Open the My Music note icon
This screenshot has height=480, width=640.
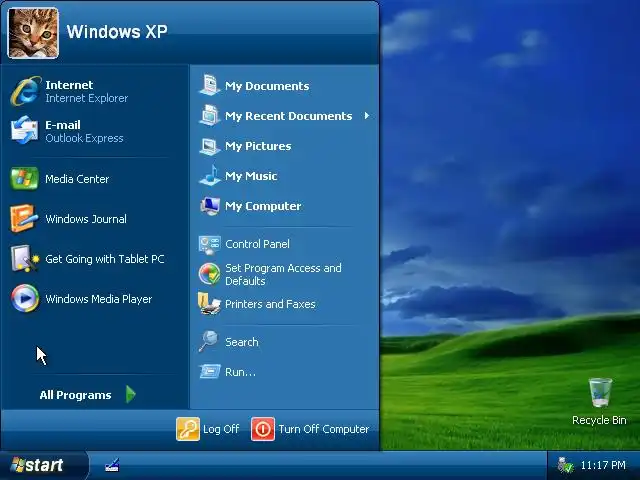click(x=209, y=176)
